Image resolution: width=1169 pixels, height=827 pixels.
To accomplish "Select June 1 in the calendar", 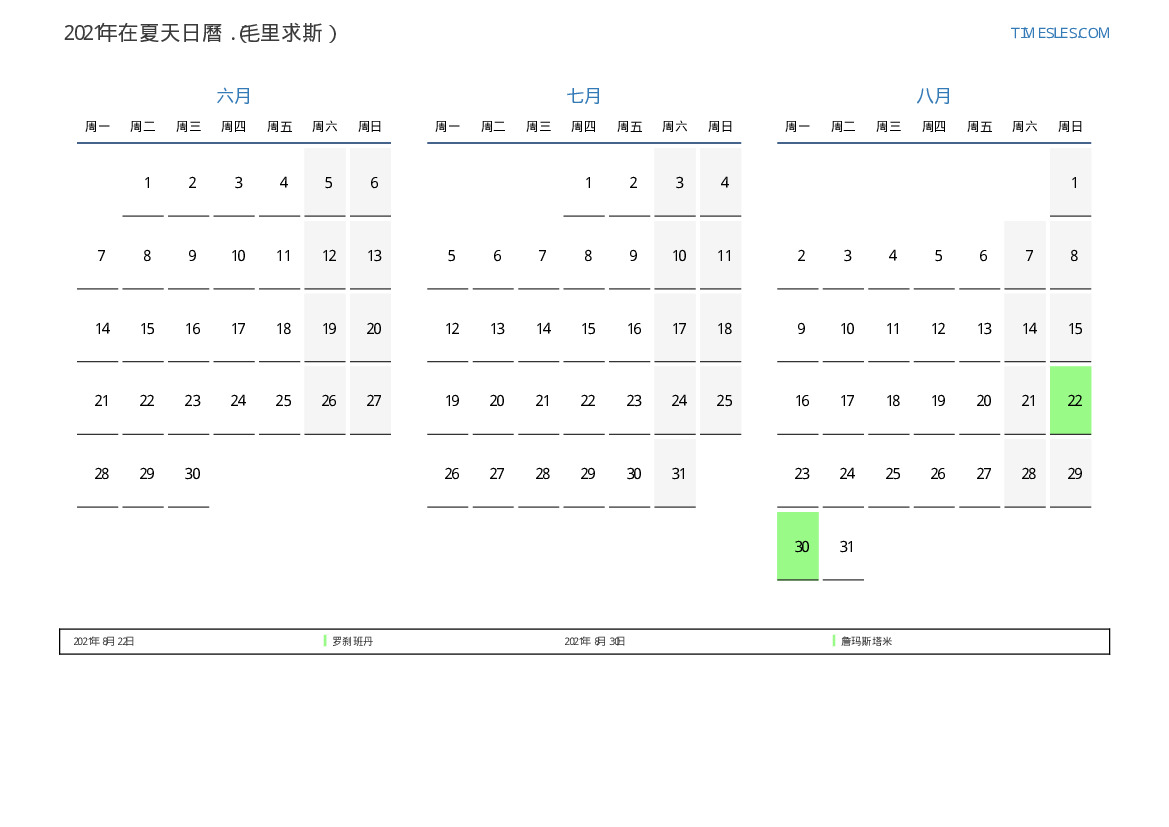I will coord(147,183).
